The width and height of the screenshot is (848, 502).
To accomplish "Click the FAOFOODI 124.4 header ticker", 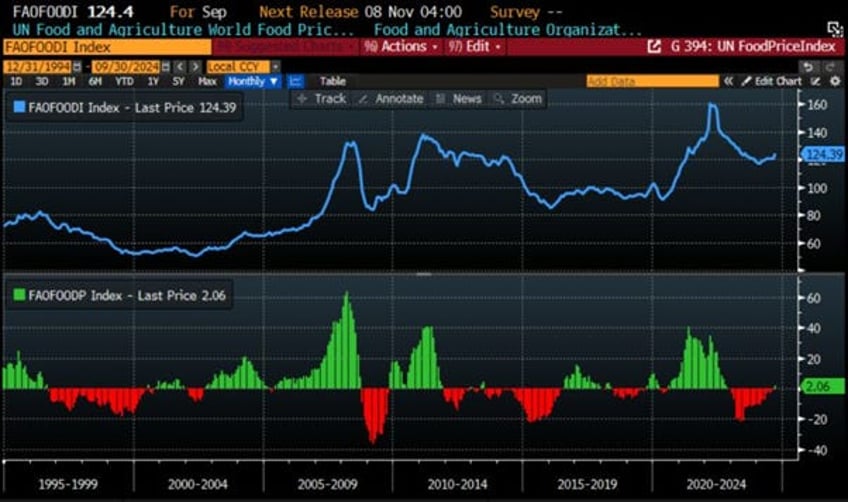I will tap(72, 11).
